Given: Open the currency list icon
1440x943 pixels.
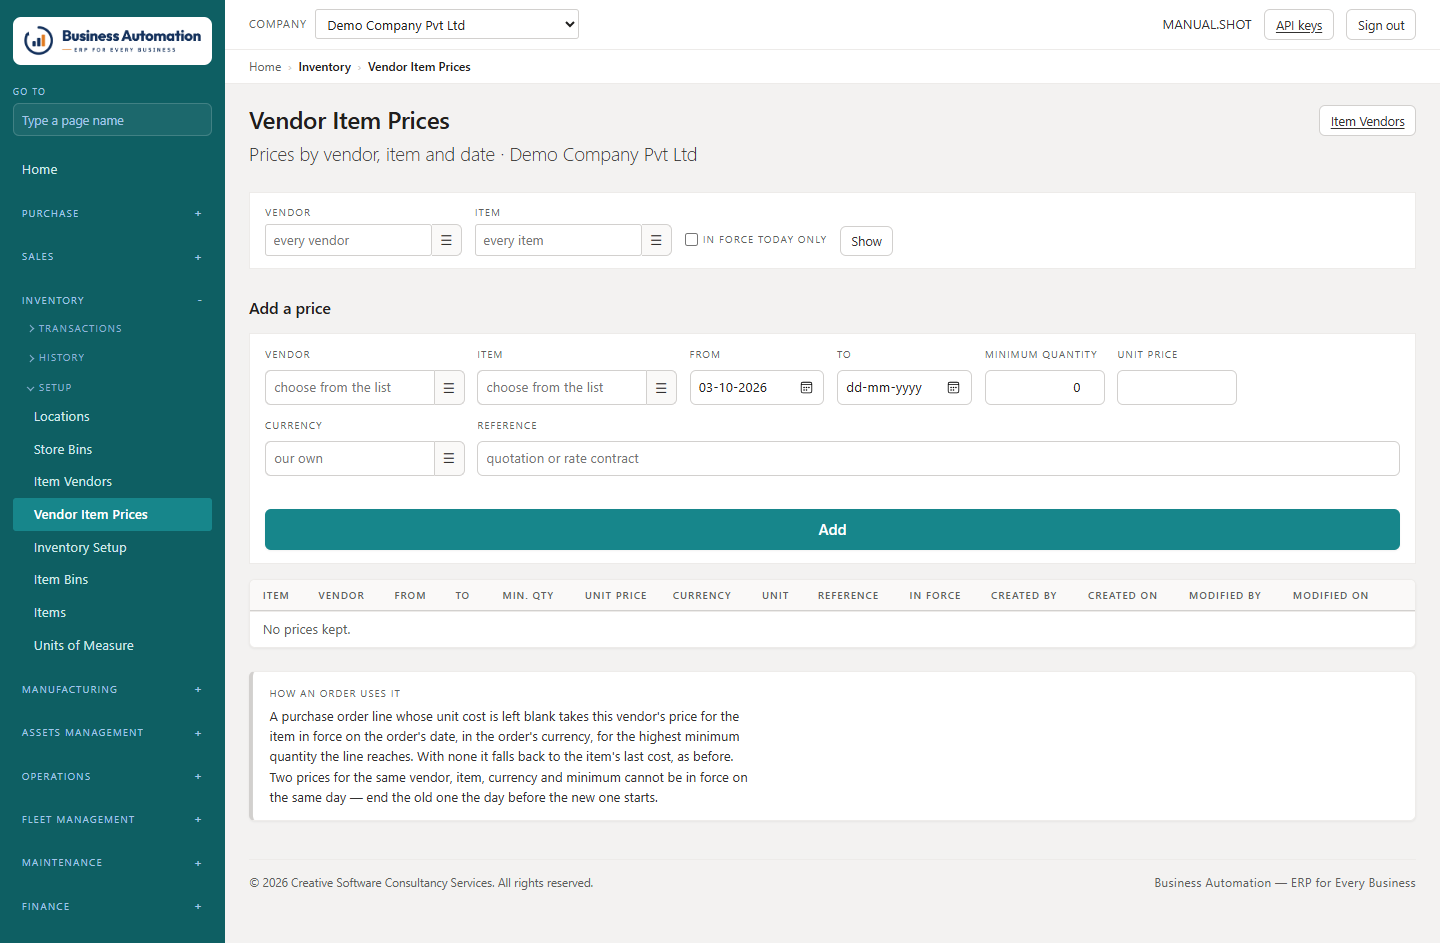Looking at the screenshot, I should 449,459.
